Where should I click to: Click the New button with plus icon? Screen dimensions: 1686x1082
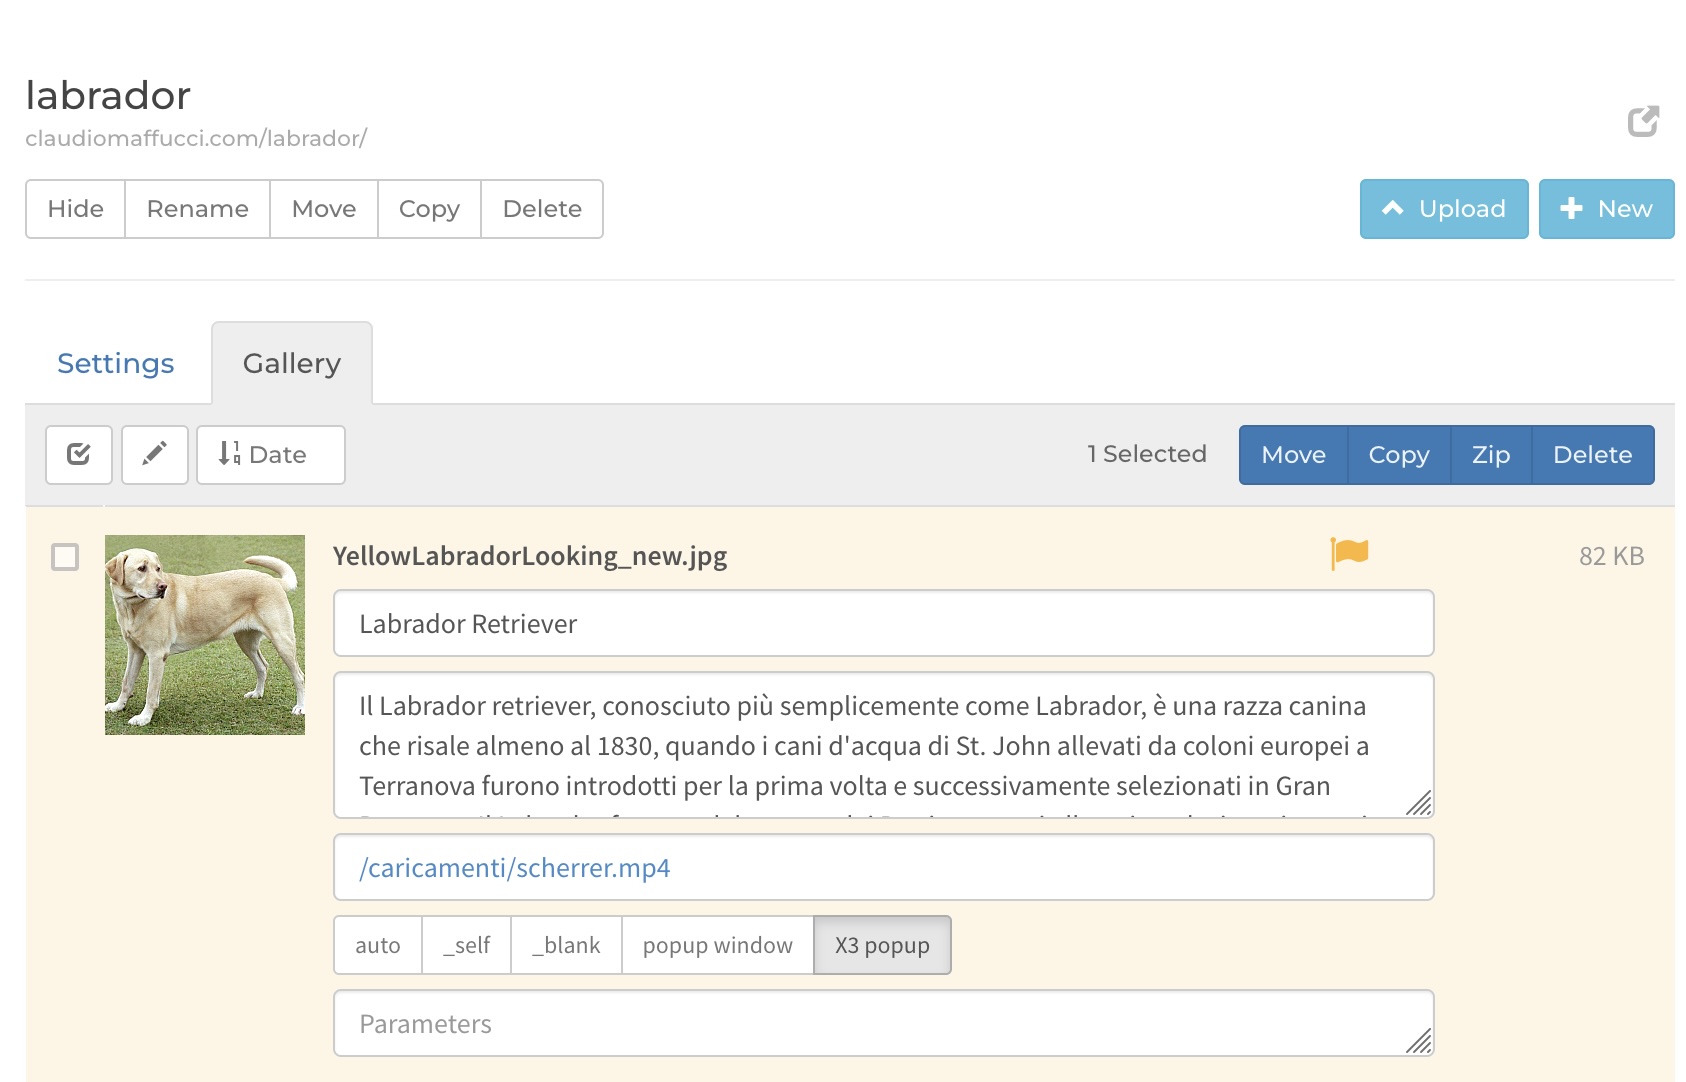coord(1606,209)
